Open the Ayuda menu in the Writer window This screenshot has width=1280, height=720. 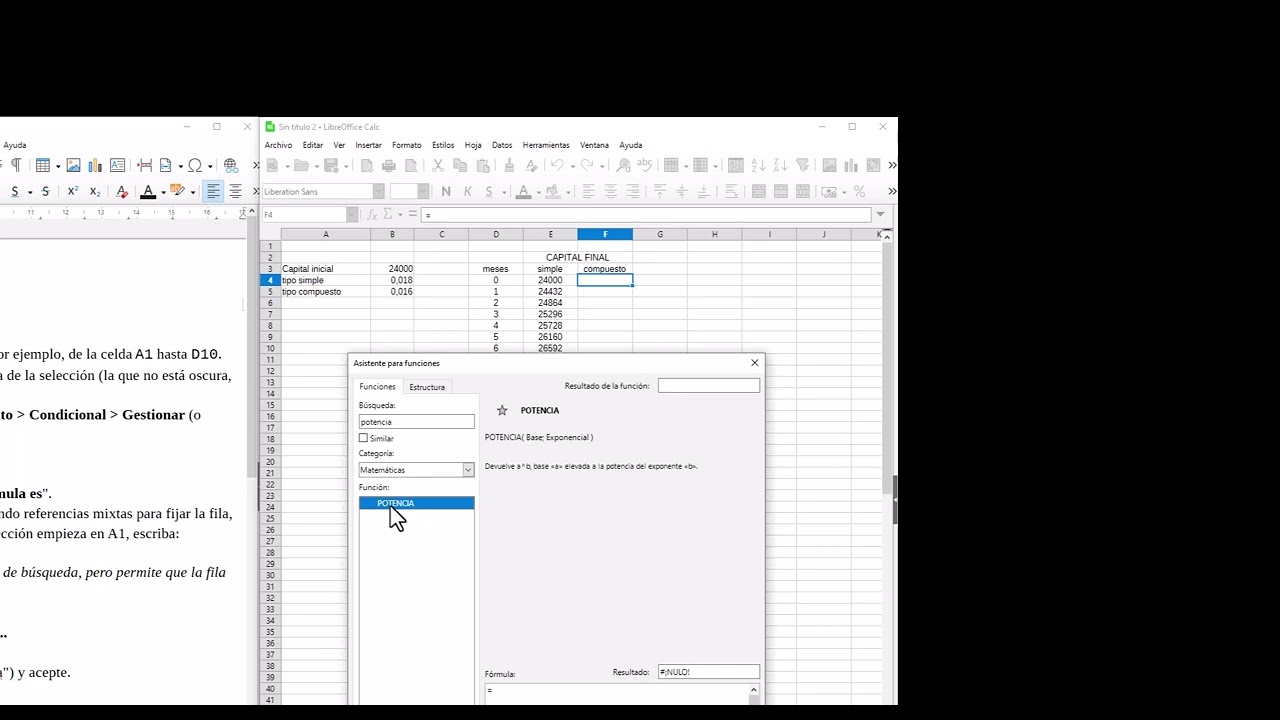click(14, 145)
